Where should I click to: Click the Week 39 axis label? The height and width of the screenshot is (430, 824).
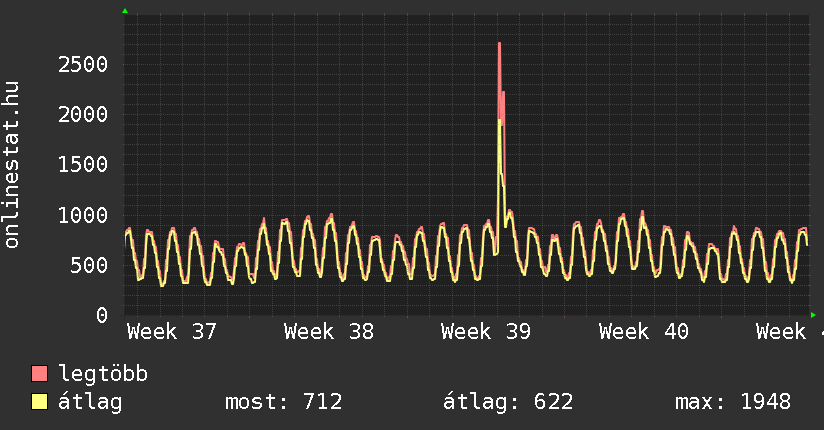pos(486,332)
